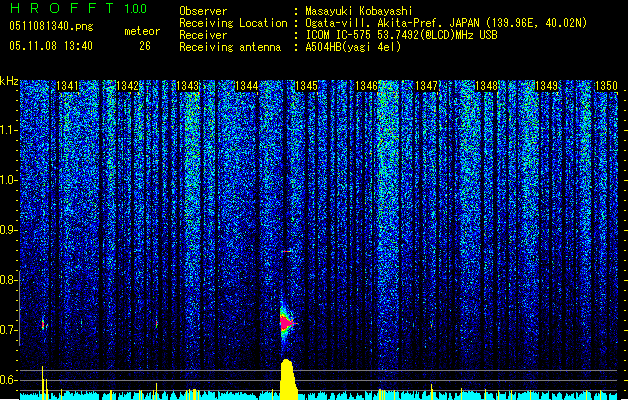Image resolution: width=629 pixels, height=400 pixels.
Task: Click the 1343 time marker
Action: coord(187,86)
